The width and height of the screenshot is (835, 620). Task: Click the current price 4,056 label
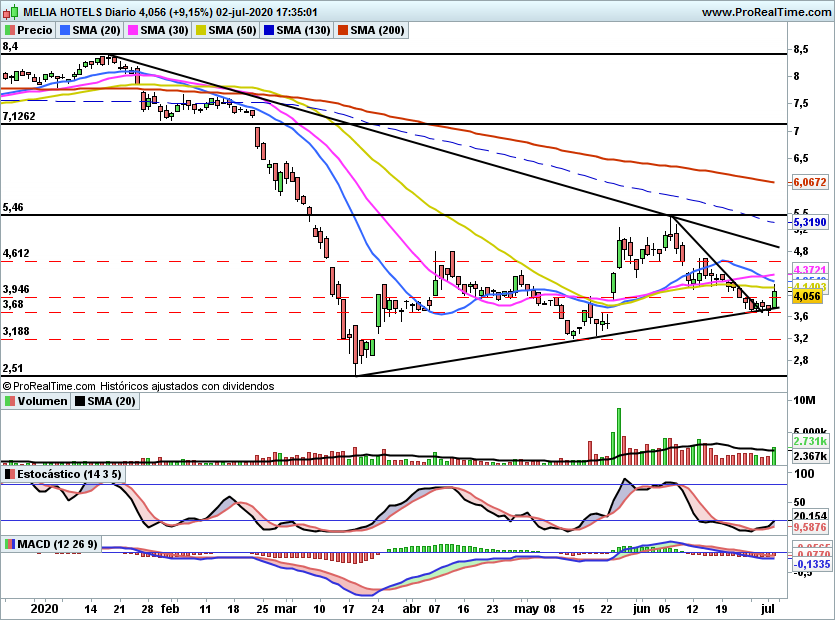(807, 296)
